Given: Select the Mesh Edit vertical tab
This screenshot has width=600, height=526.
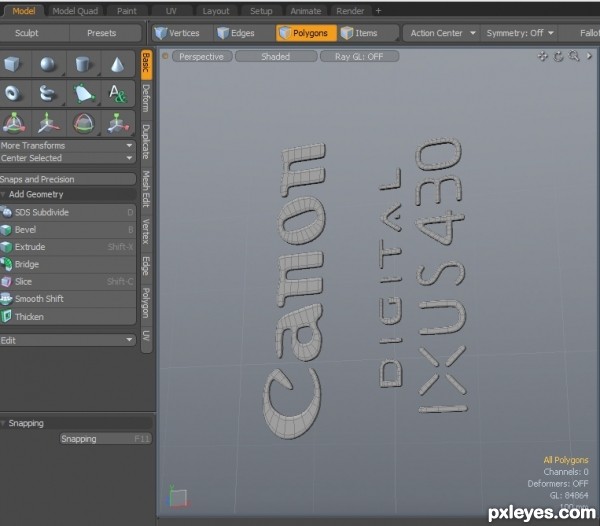Looking at the screenshot, I should tap(146, 189).
